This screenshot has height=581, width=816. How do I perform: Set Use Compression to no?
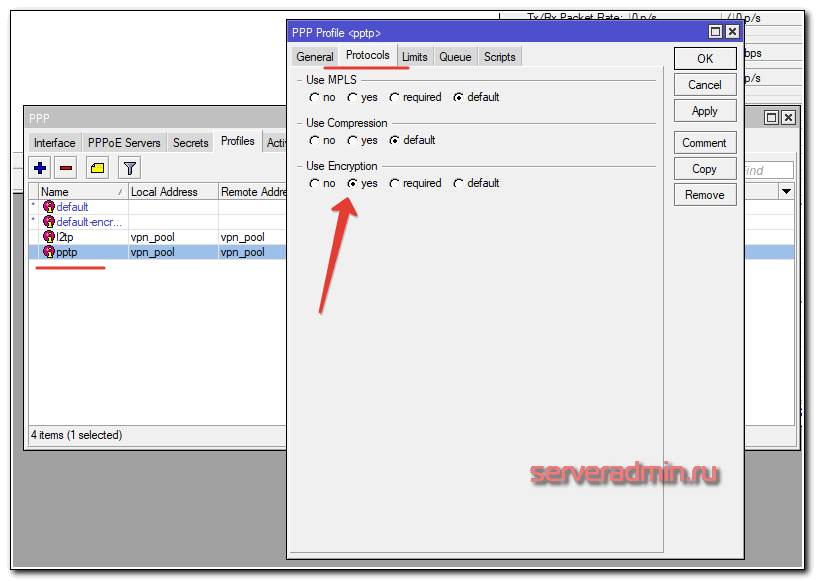314,141
